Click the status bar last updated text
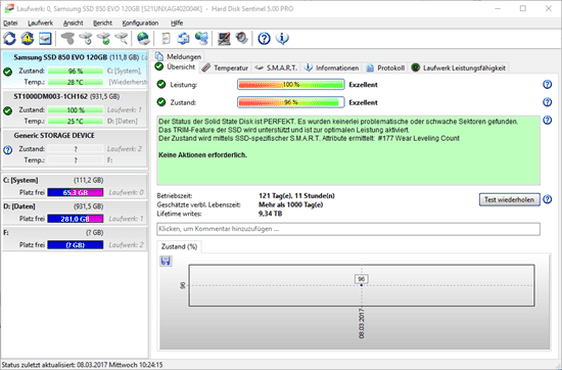The width and height of the screenshot is (562, 370). pyautogui.click(x=82, y=365)
